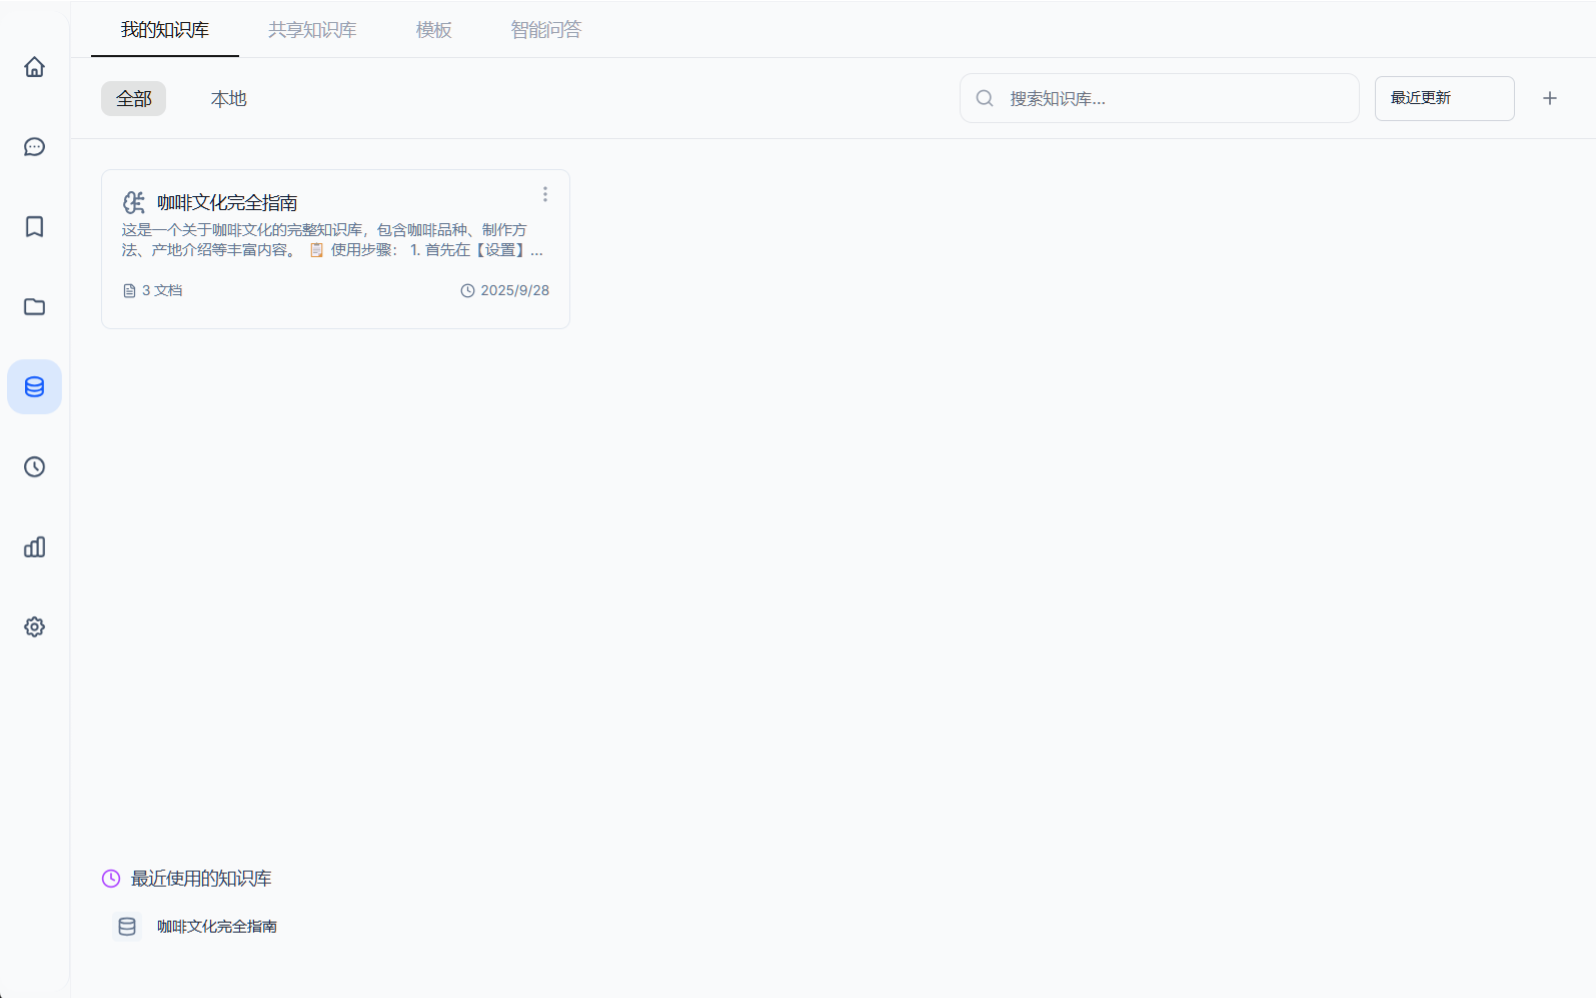Open the 智能问答 tab
This screenshot has width=1596, height=998.
tap(545, 30)
